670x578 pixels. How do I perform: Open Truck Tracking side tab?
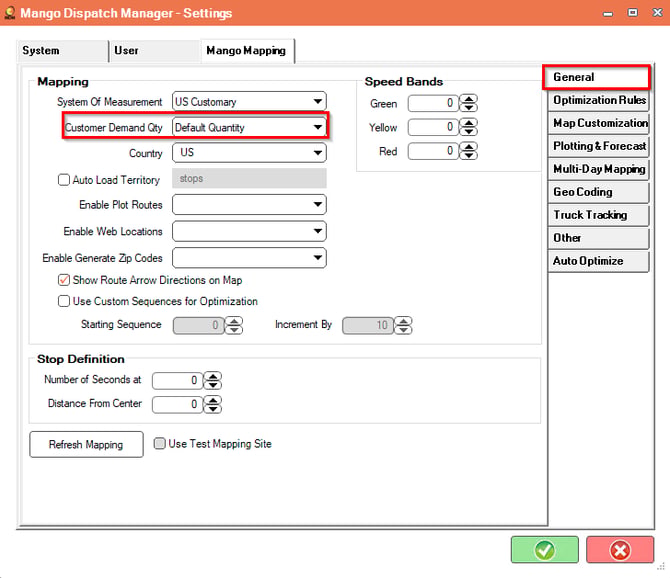pos(598,215)
